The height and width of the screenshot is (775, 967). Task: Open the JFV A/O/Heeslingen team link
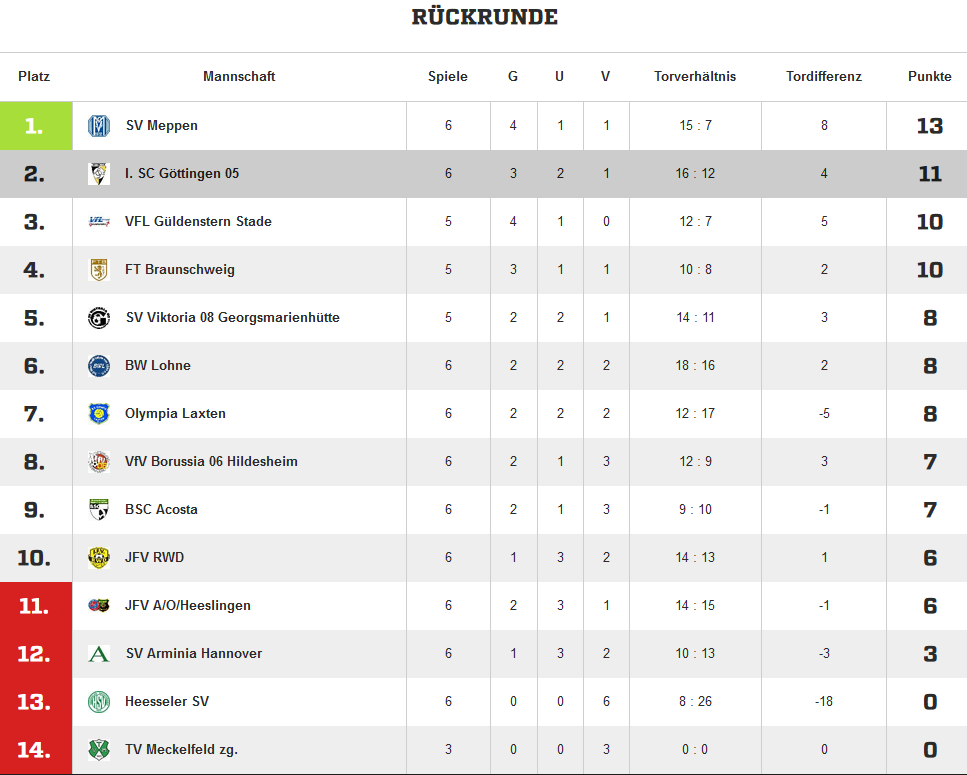[x=188, y=606]
